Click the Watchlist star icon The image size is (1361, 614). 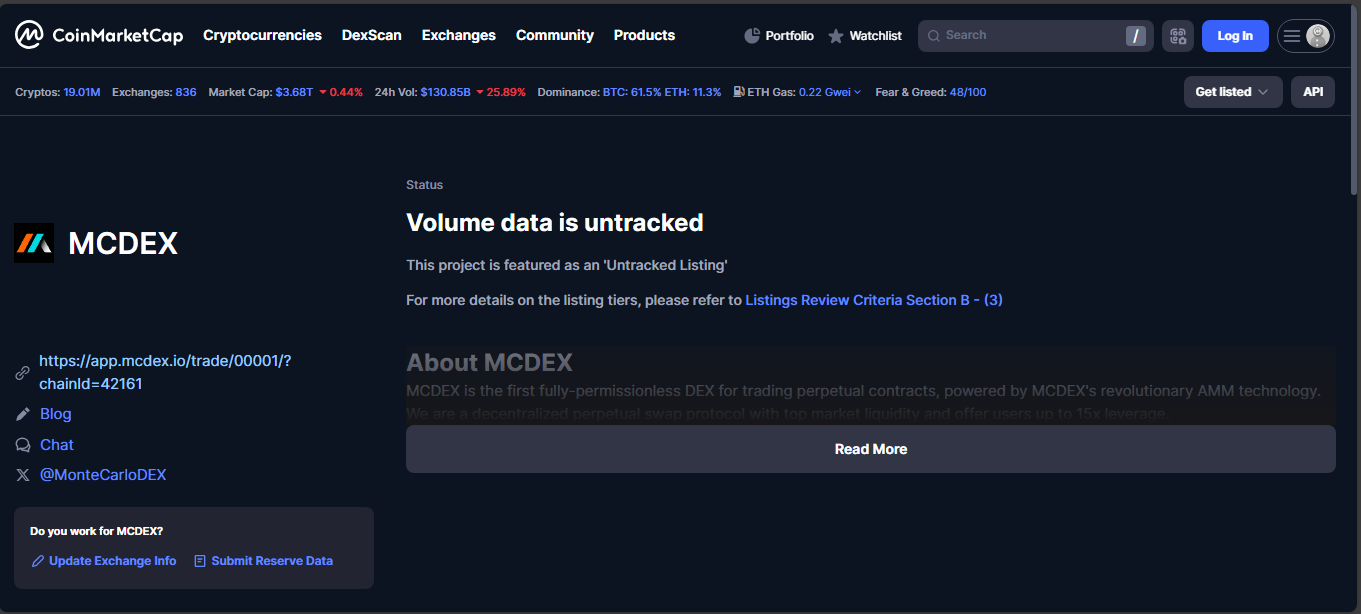[x=836, y=36]
